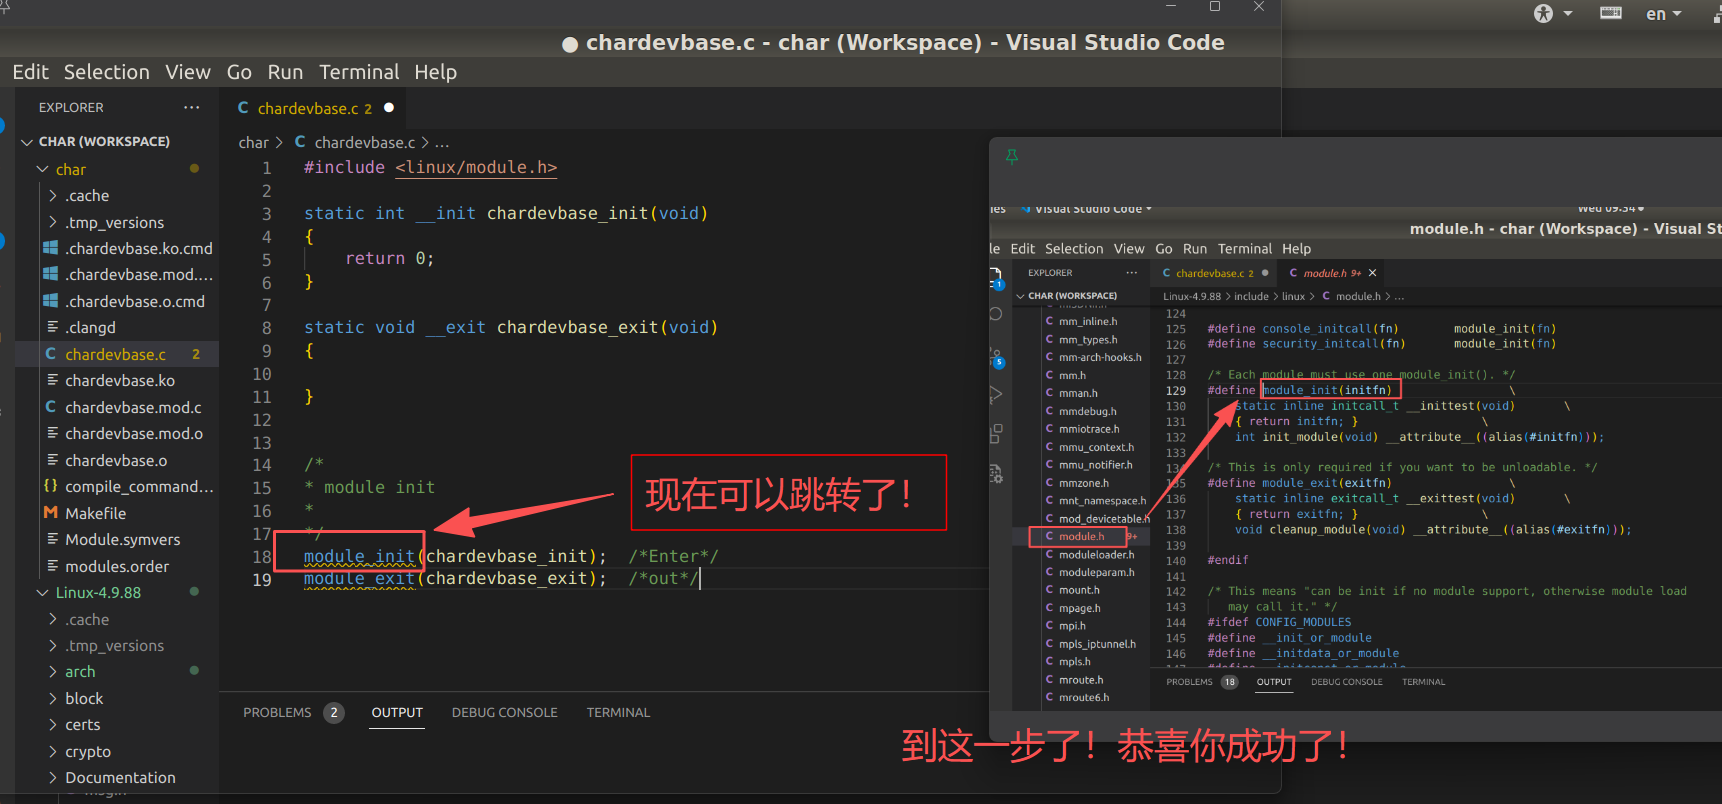Open the Edit menu

pyautogui.click(x=30, y=72)
